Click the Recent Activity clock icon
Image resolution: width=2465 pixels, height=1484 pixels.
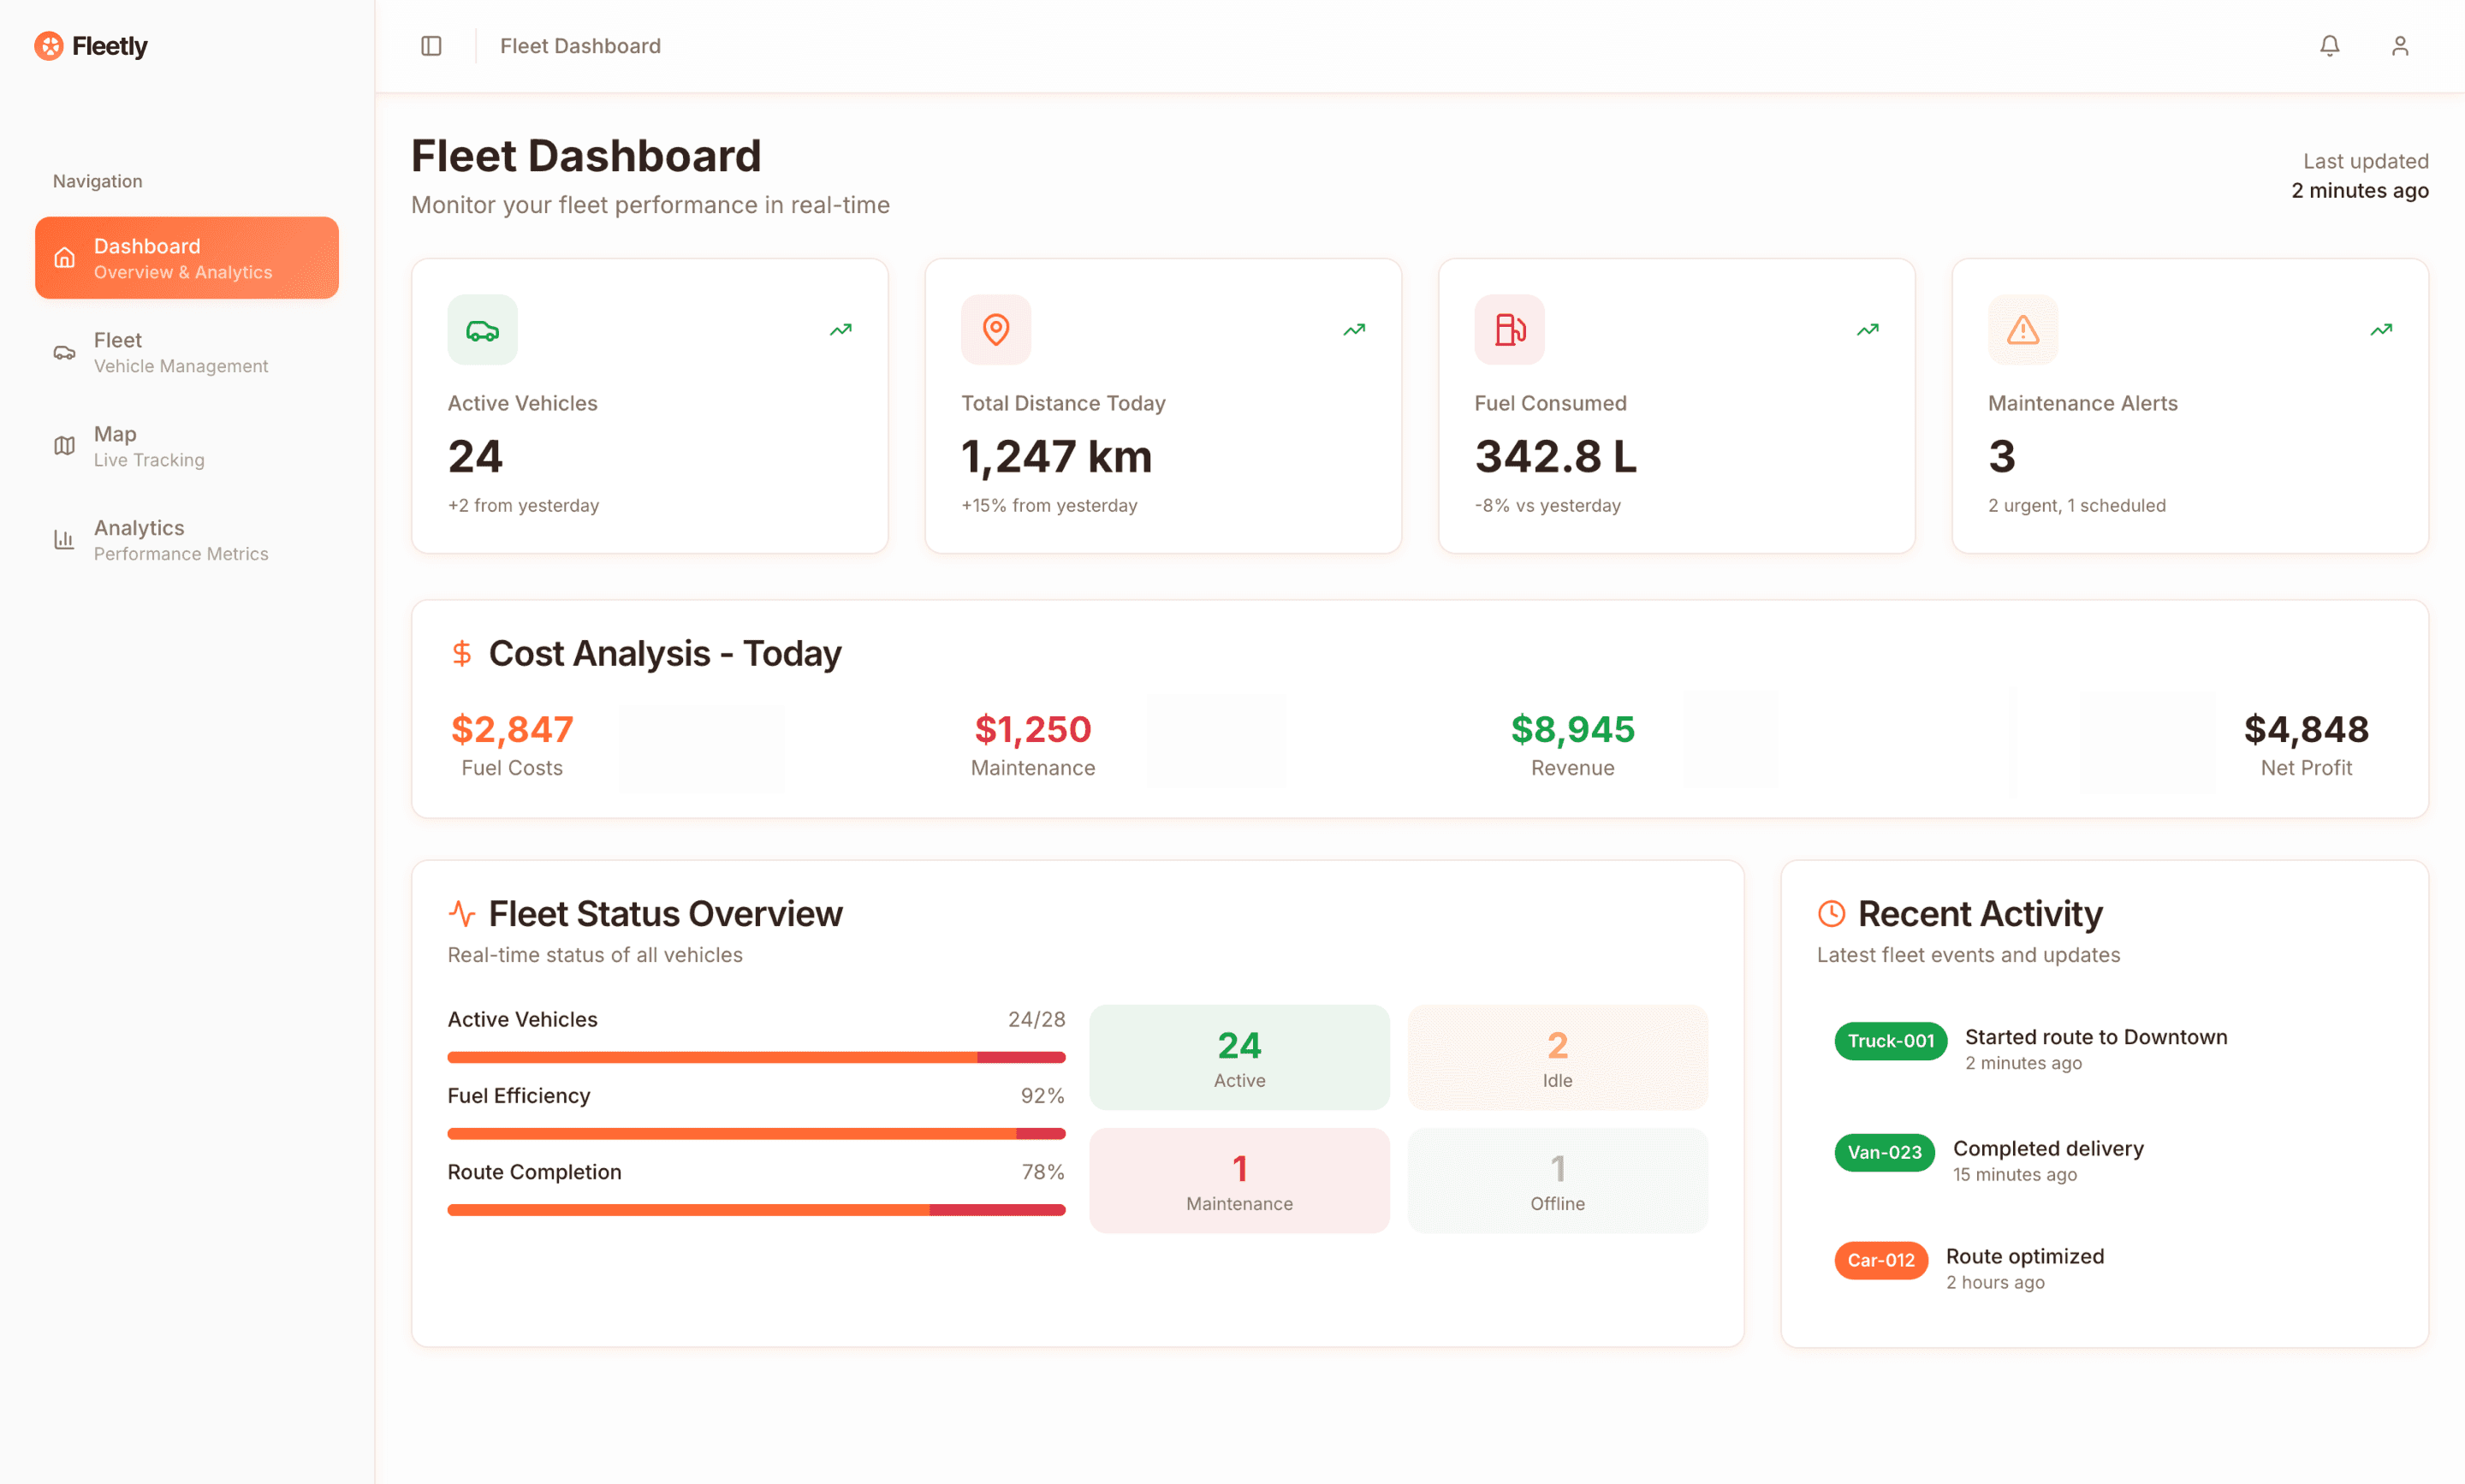click(1831, 913)
